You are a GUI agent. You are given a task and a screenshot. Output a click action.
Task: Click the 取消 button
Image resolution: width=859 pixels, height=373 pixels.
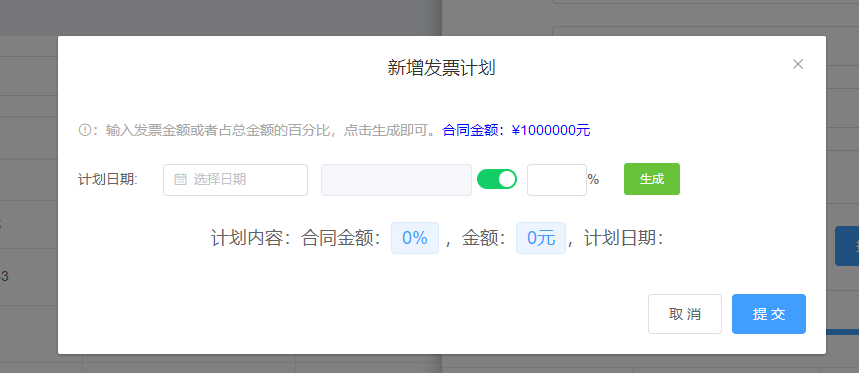(685, 314)
